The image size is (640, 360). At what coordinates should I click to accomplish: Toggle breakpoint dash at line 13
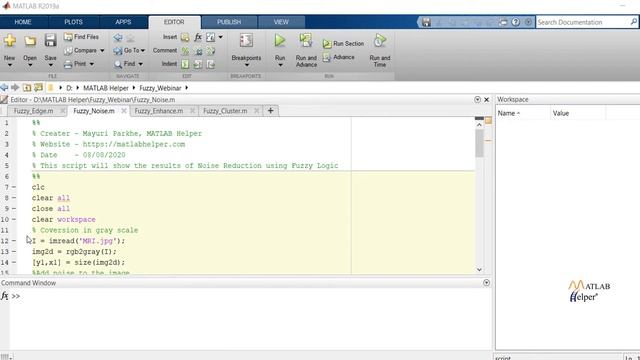[x=14, y=251]
